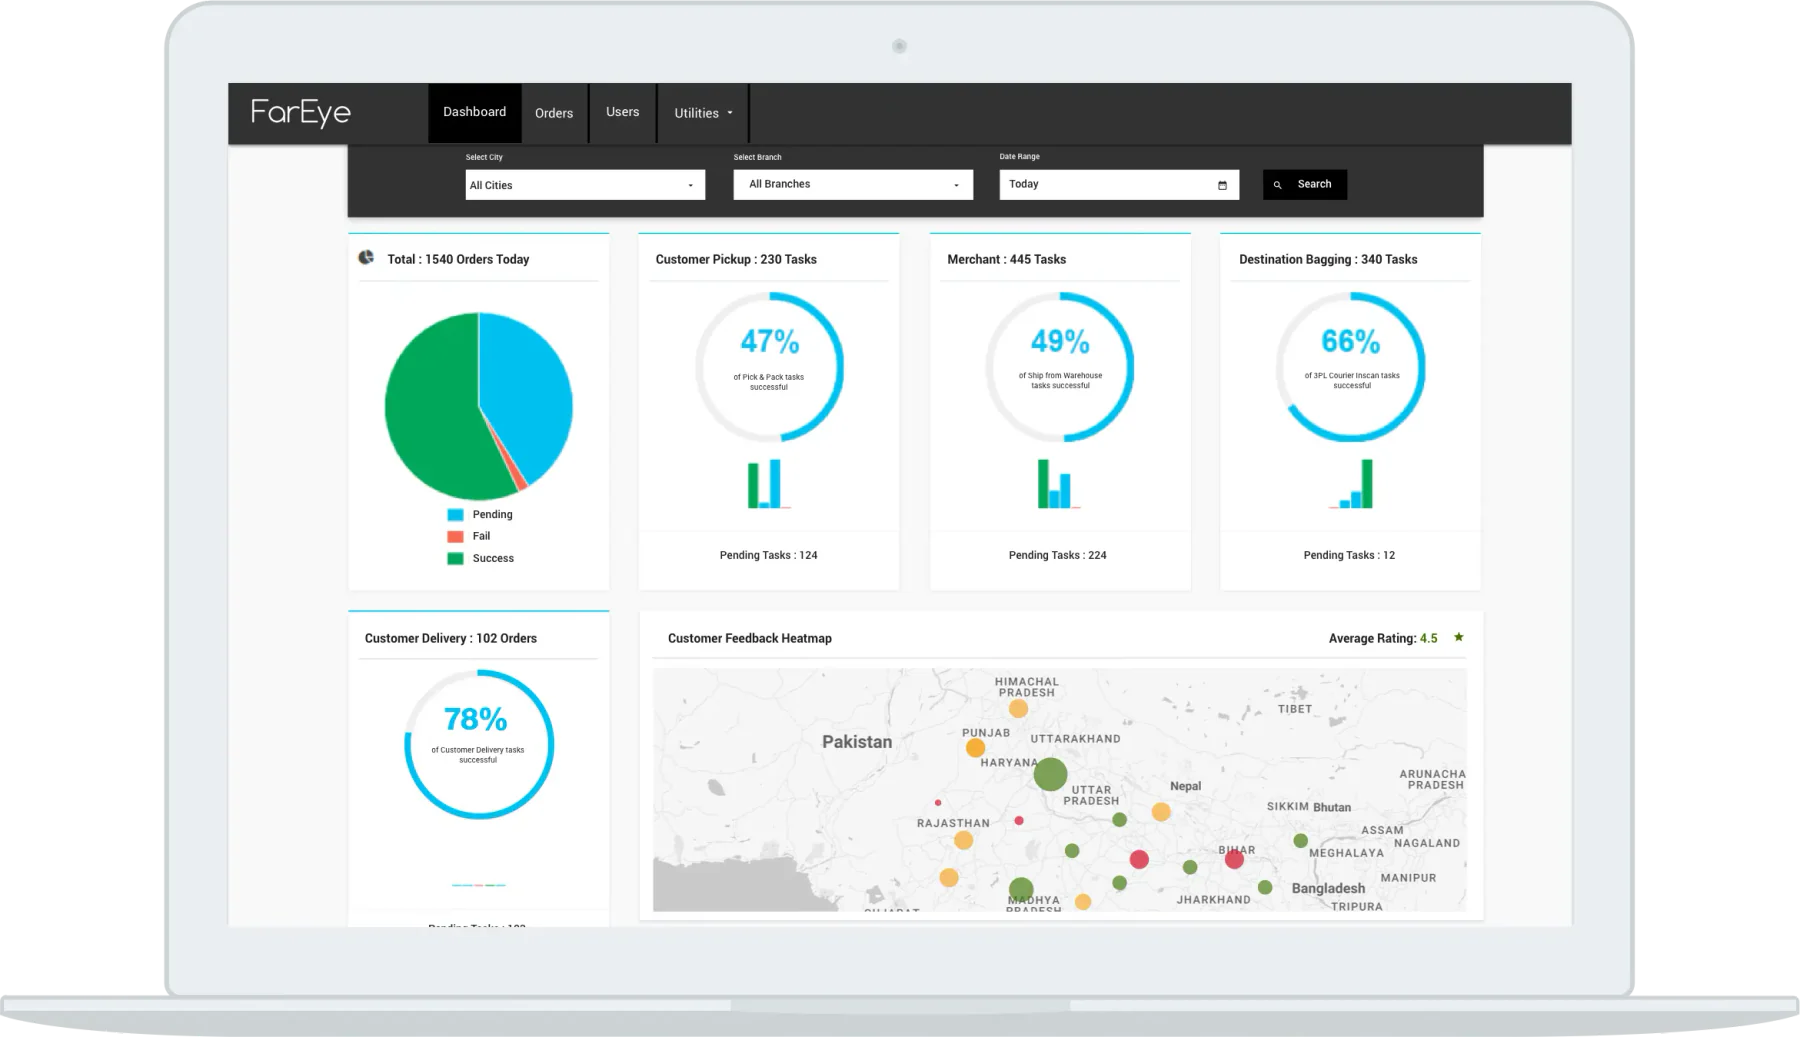Click 'Pending Tasks : 224' text
Image resolution: width=1800 pixels, height=1037 pixels.
pyautogui.click(x=1057, y=555)
